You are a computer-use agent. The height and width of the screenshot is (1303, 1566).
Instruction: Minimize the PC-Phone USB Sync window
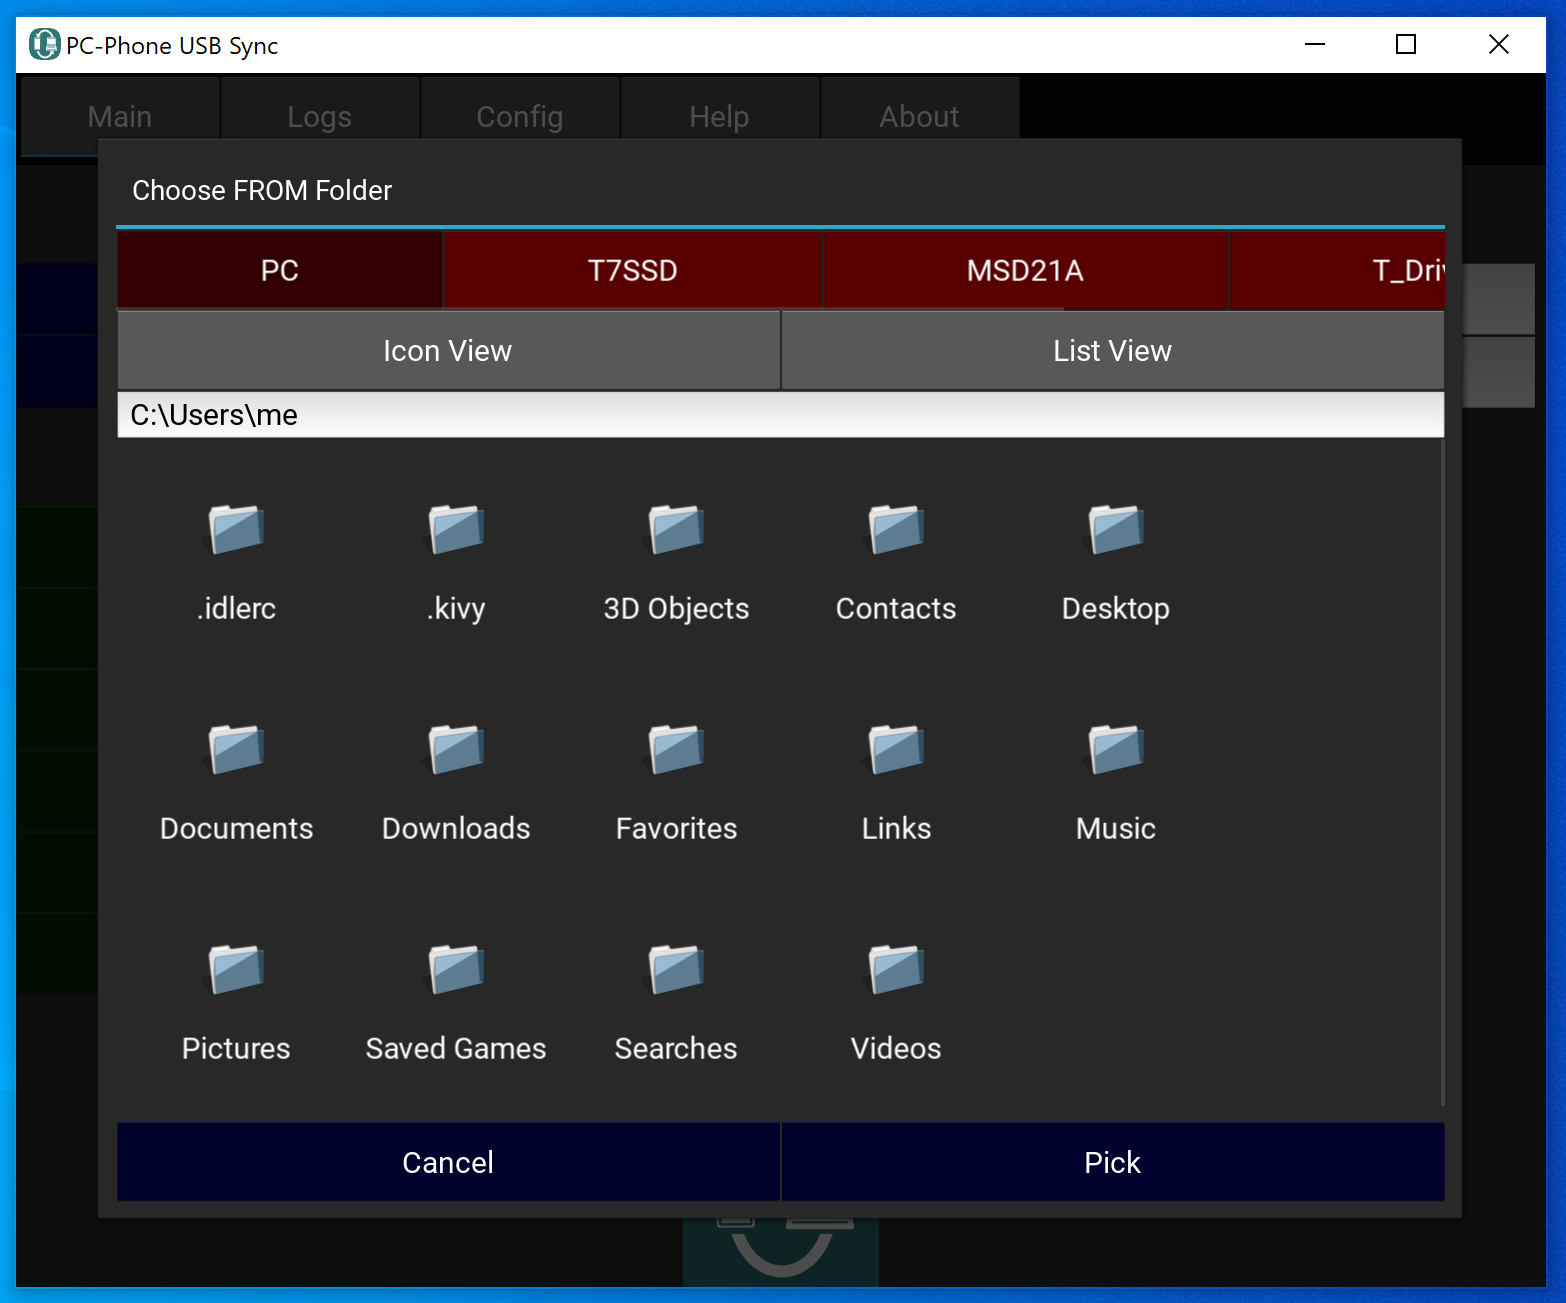[x=1315, y=44]
